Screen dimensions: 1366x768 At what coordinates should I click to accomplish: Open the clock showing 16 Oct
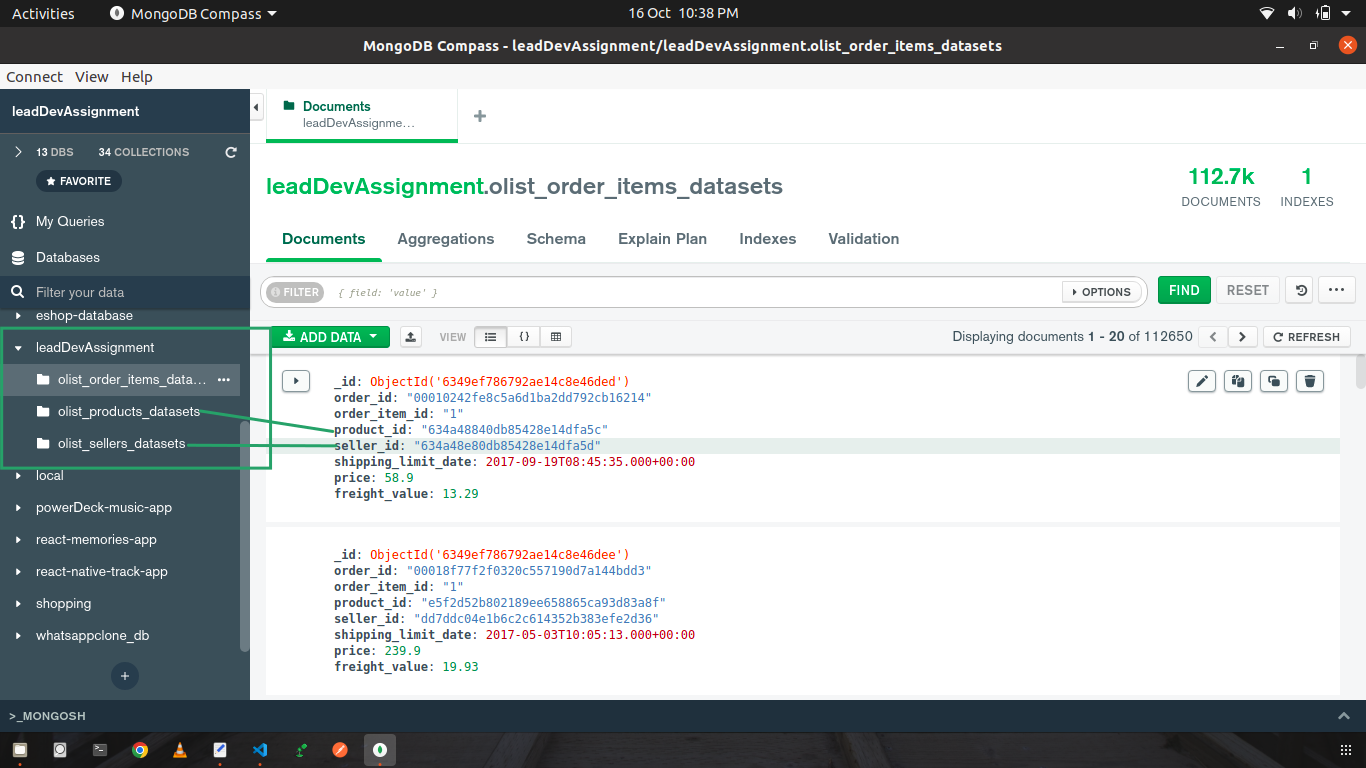[683, 13]
